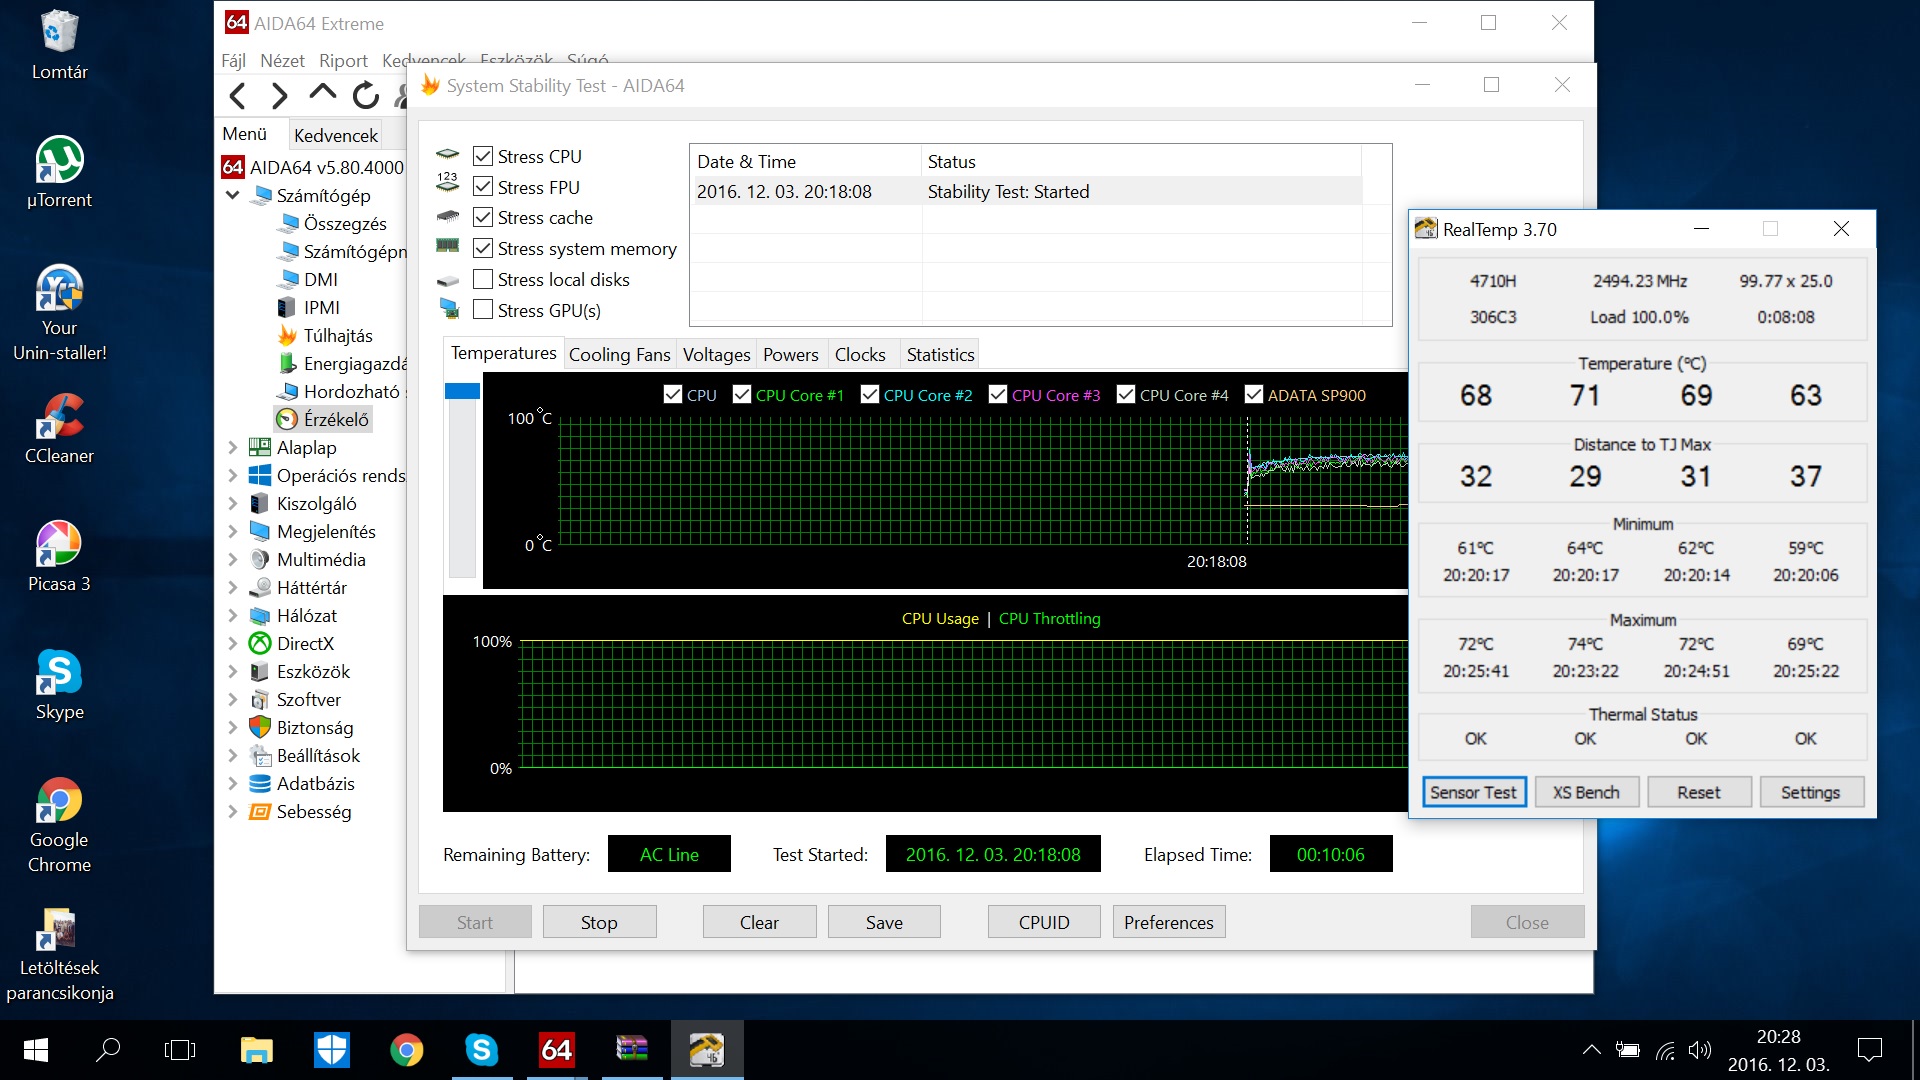
Task: Expand the Kiszolgáló tree node
Action: coord(233,503)
